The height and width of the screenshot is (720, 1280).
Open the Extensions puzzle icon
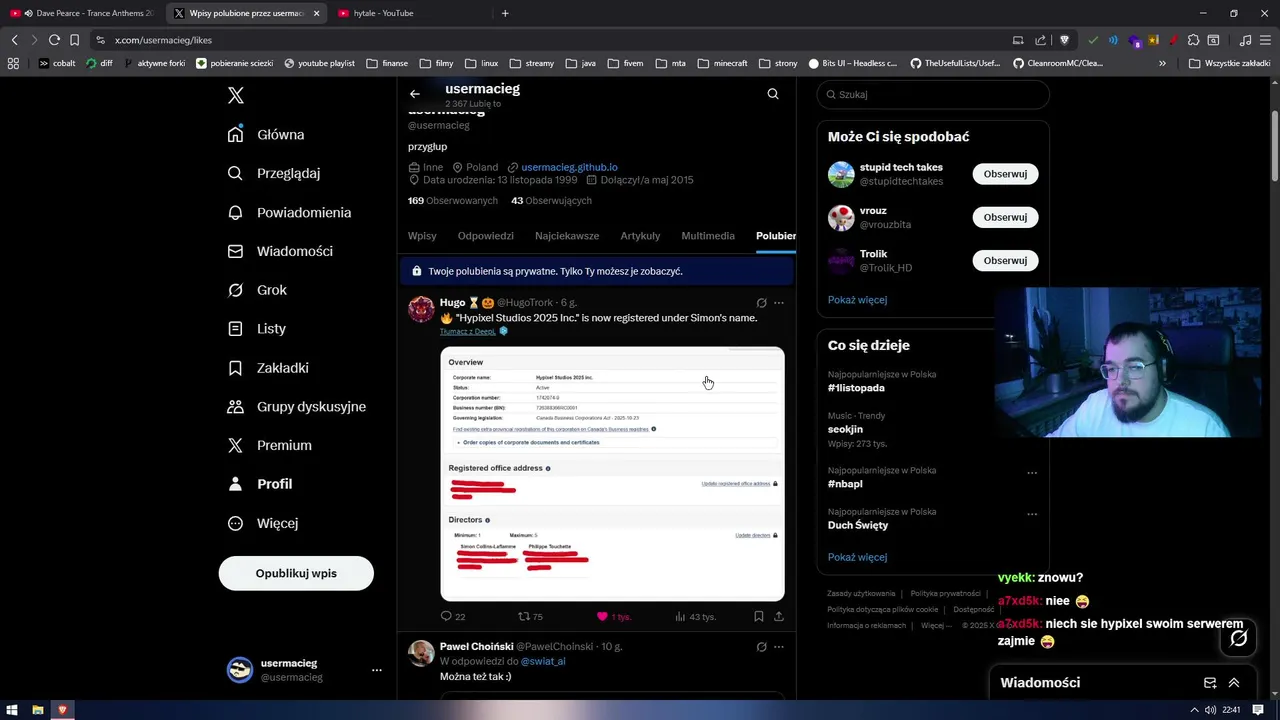click(x=1193, y=40)
